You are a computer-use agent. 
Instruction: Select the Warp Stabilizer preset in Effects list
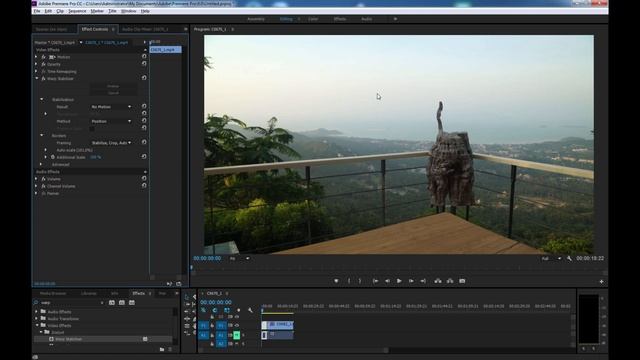(69, 339)
